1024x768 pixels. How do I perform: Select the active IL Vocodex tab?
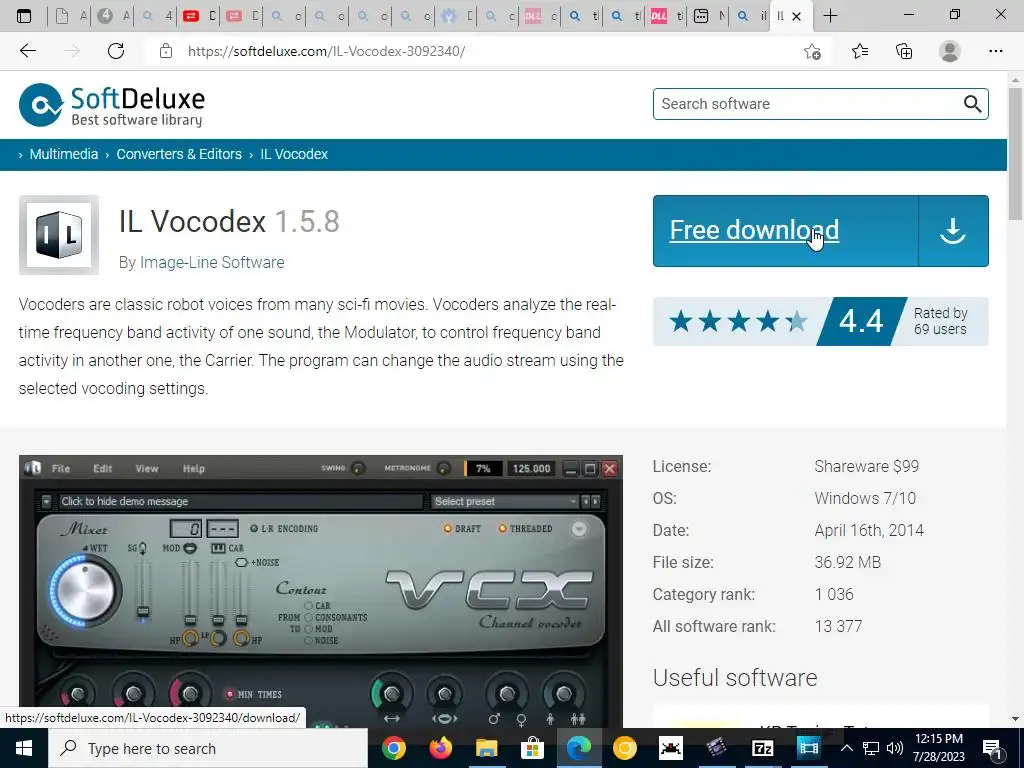click(x=780, y=16)
